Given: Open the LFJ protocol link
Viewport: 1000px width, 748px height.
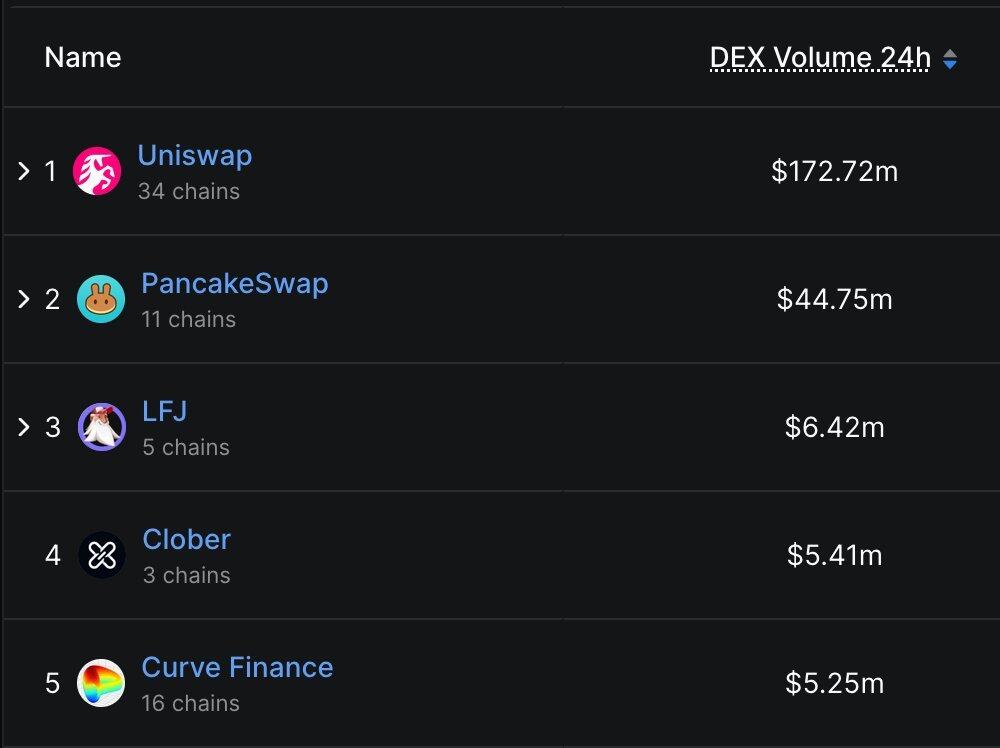Looking at the screenshot, I should 164,412.
